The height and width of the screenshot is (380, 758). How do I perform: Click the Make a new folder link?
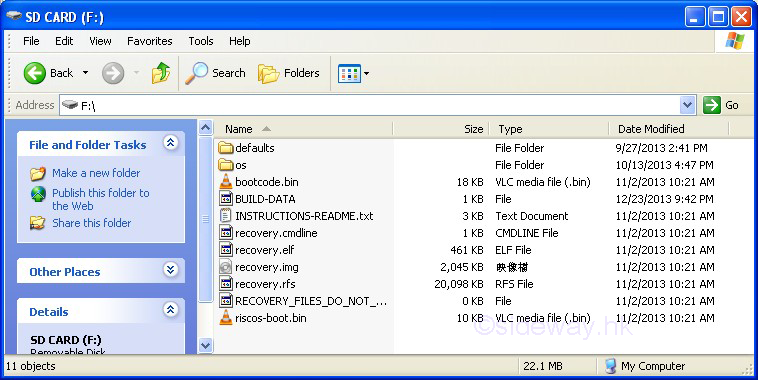[96, 173]
